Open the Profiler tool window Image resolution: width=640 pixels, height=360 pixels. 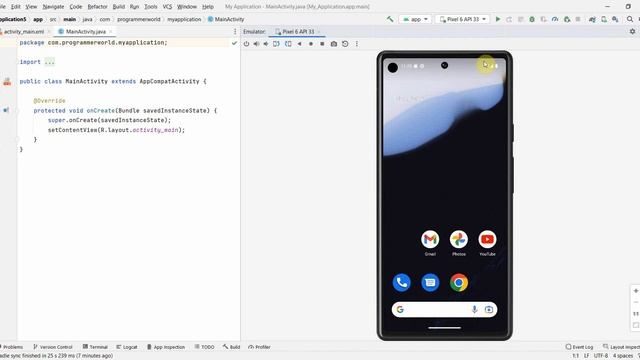click(259, 347)
